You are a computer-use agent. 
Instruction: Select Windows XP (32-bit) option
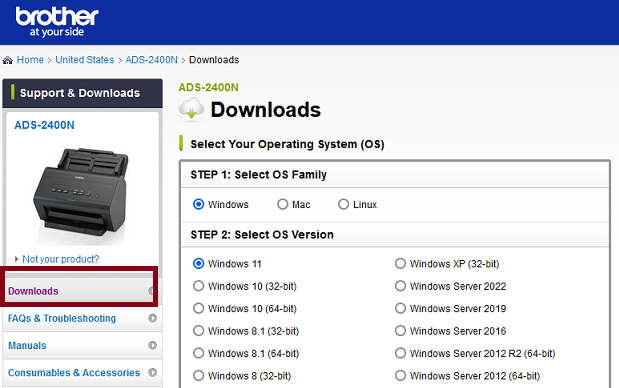click(400, 263)
